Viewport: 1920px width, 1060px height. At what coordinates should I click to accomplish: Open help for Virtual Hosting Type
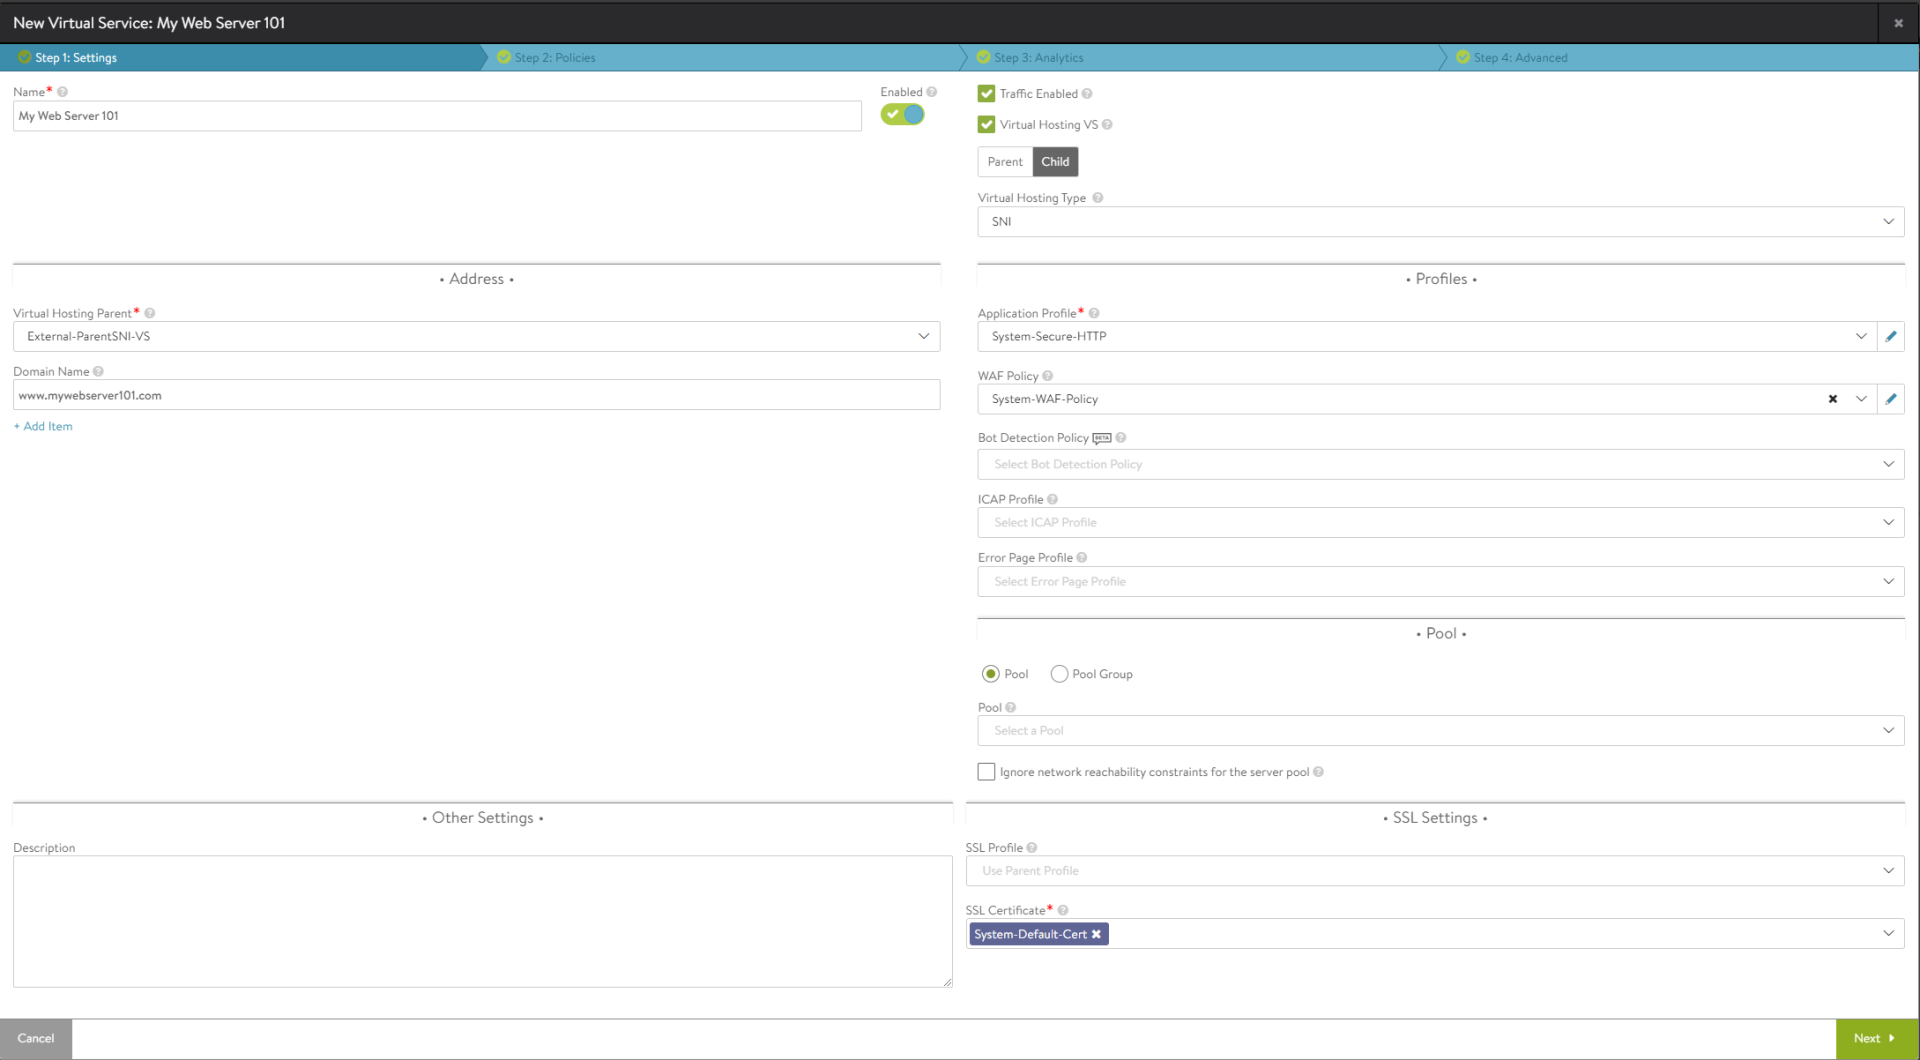point(1098,197)
